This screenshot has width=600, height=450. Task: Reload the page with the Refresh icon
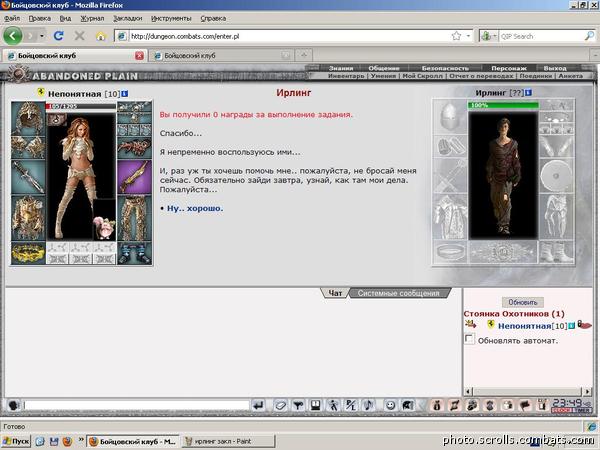pyautogui.click(x=59, y=36)
